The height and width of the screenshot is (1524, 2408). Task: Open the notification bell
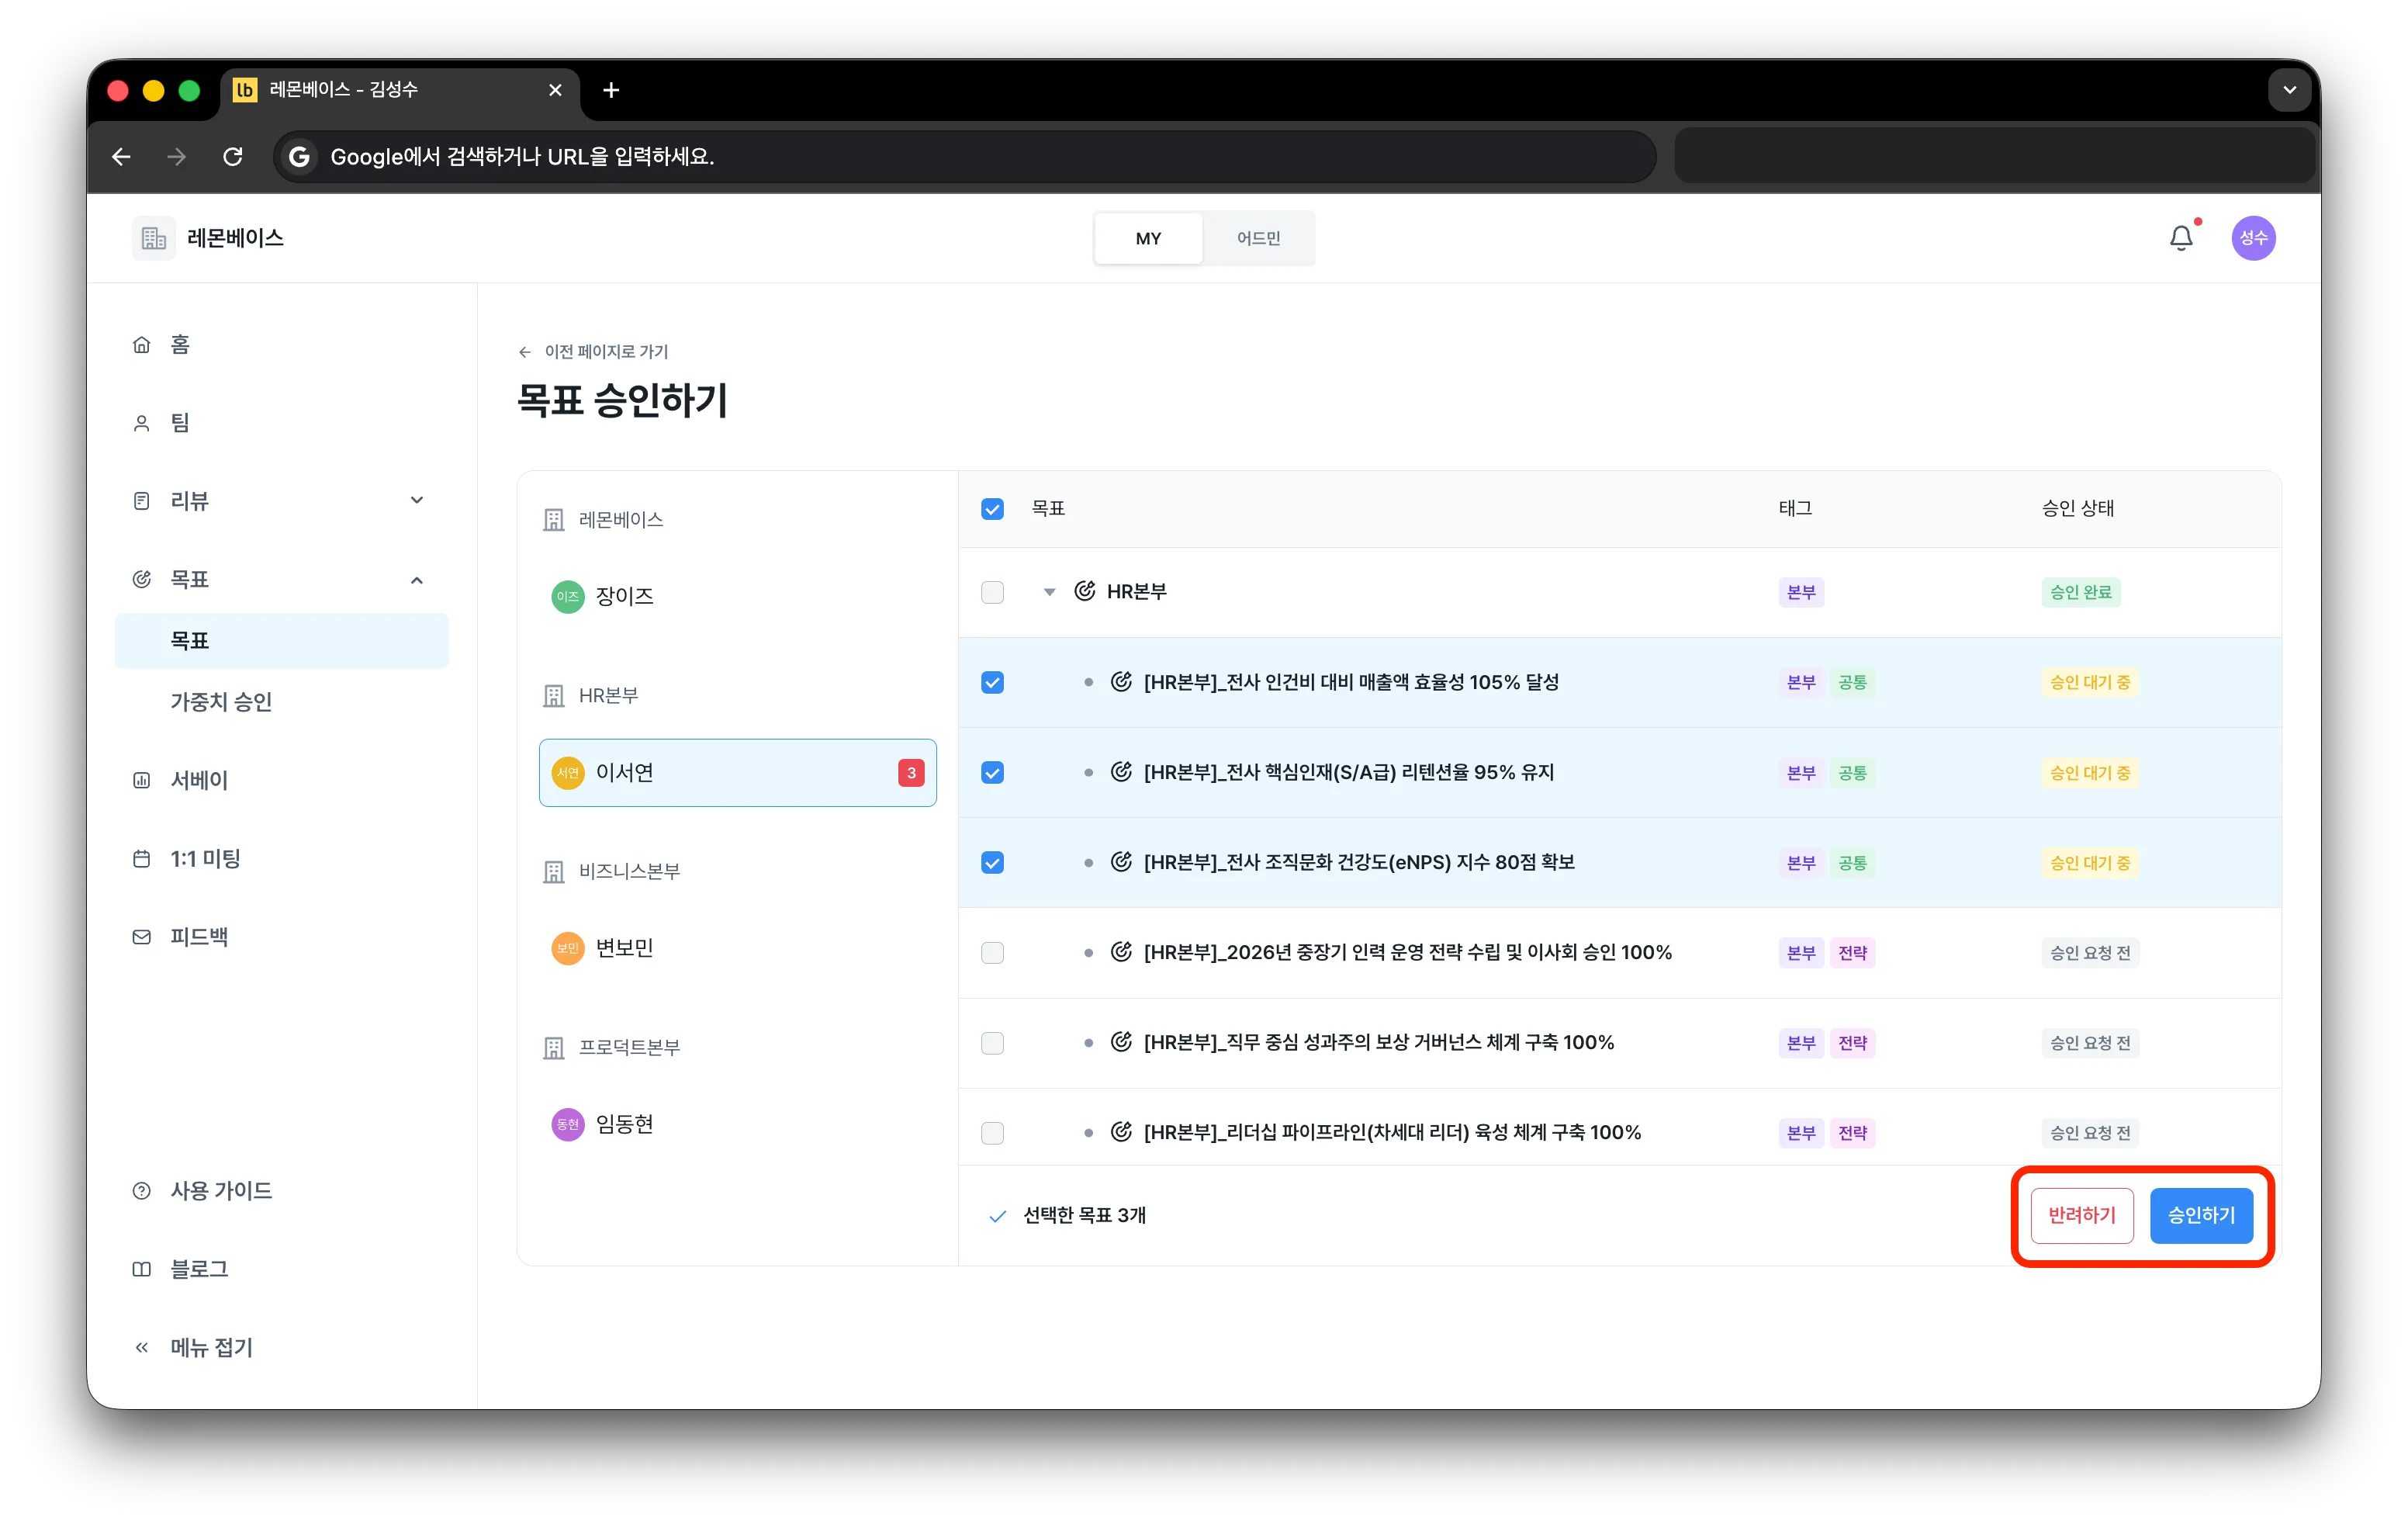point(2181,238)
